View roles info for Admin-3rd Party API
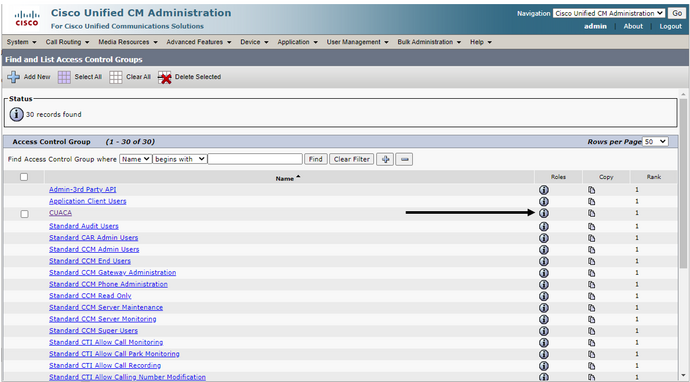This screenshot has height=382, width=690. (x=544, y=190)
